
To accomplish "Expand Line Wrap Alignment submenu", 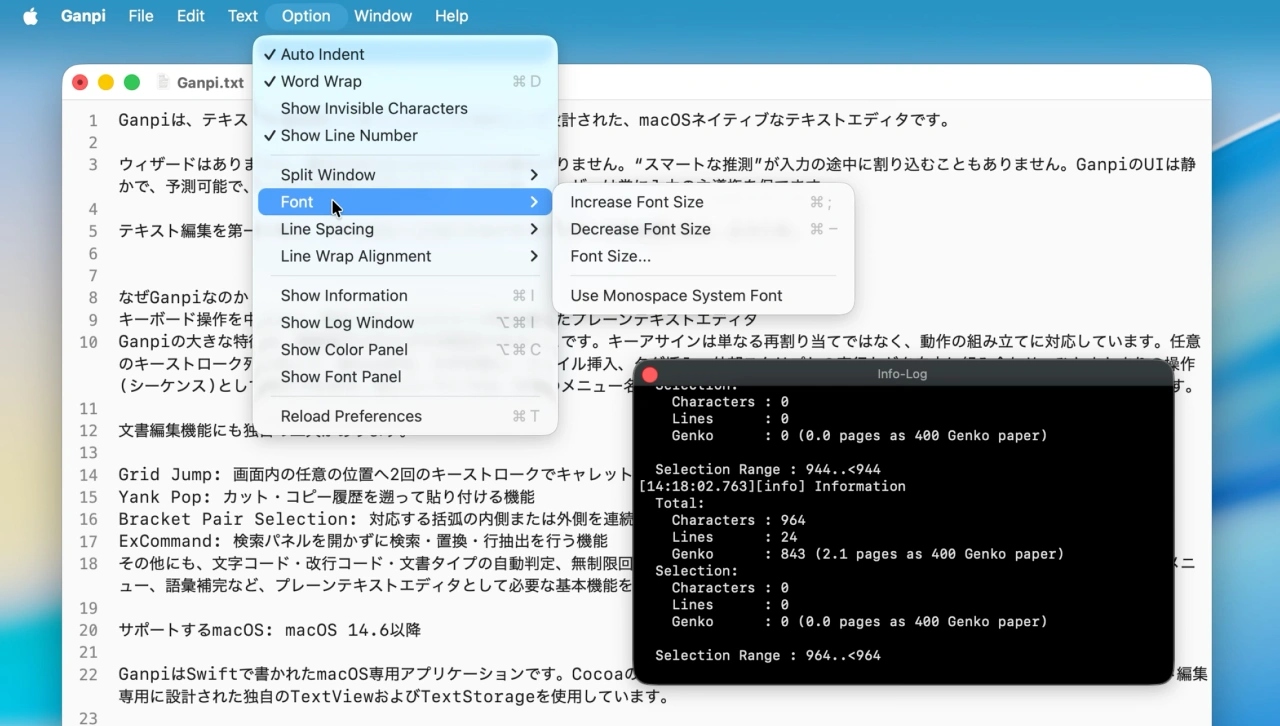I will click(x=405, y=256).
